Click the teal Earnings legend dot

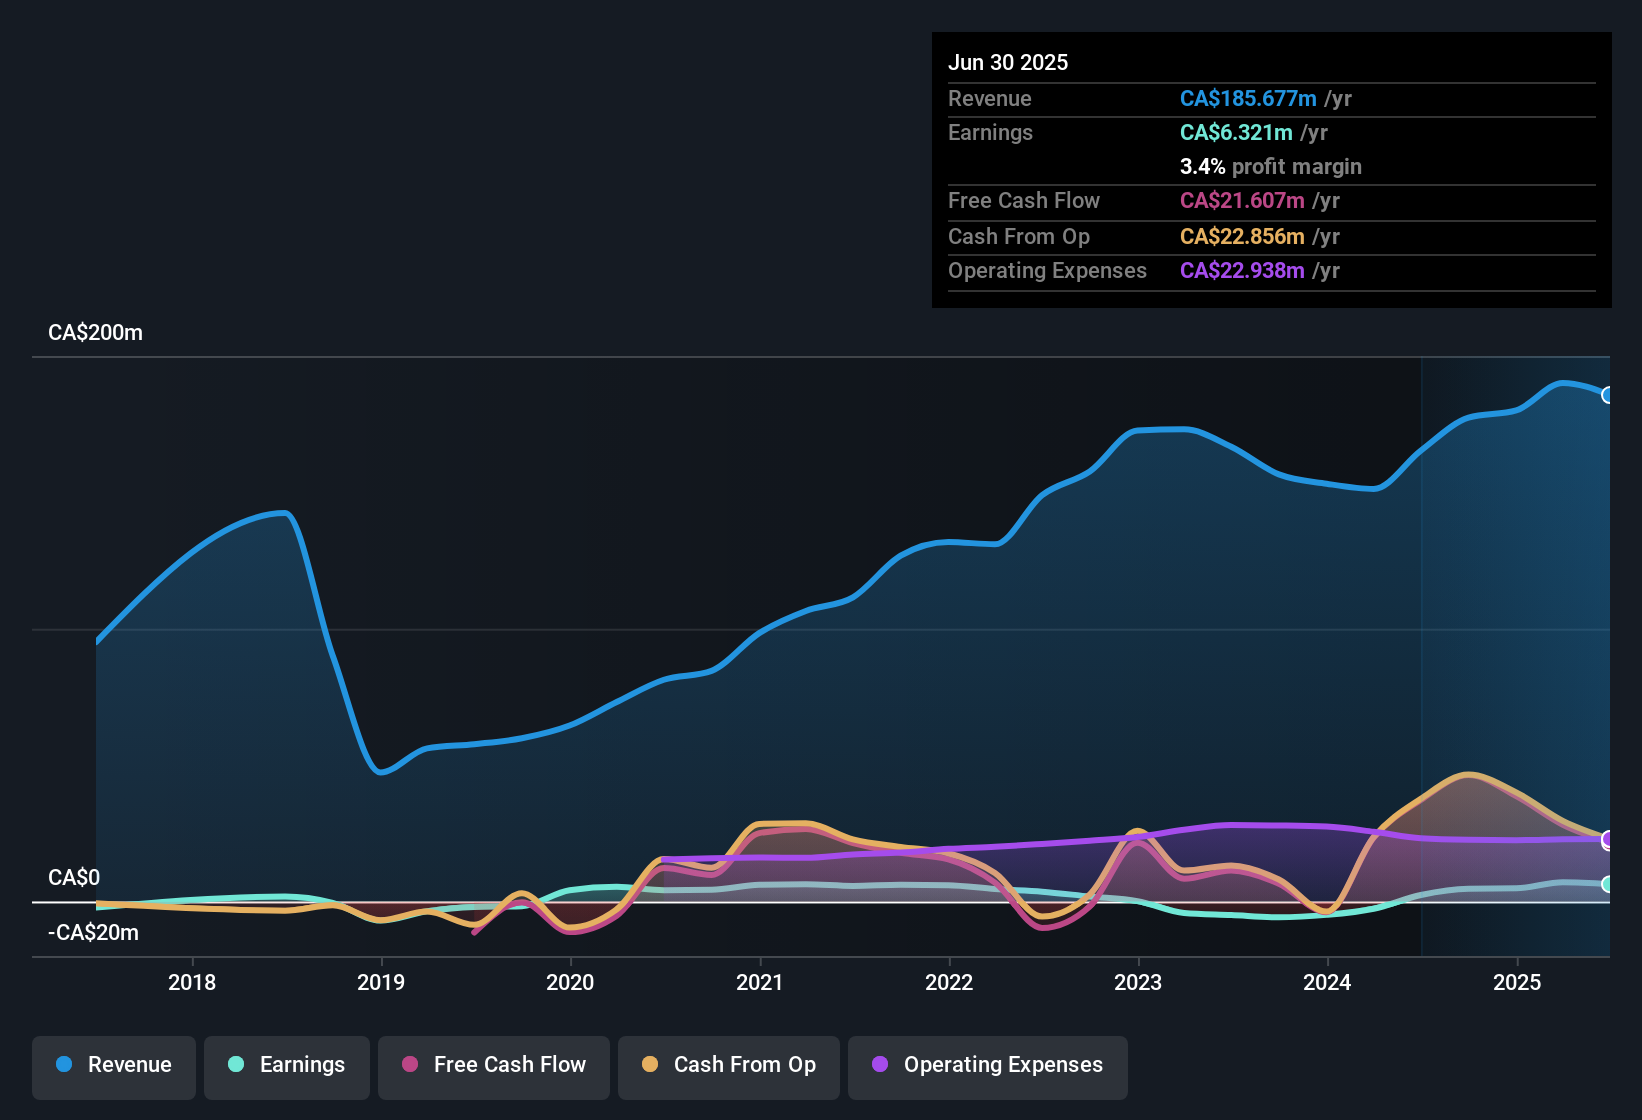pos(236,1064)
